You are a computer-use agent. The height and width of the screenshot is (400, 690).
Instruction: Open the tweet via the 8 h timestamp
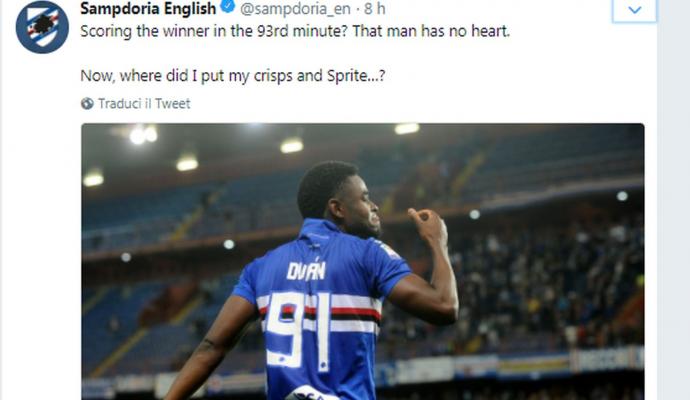click(374, 8)
